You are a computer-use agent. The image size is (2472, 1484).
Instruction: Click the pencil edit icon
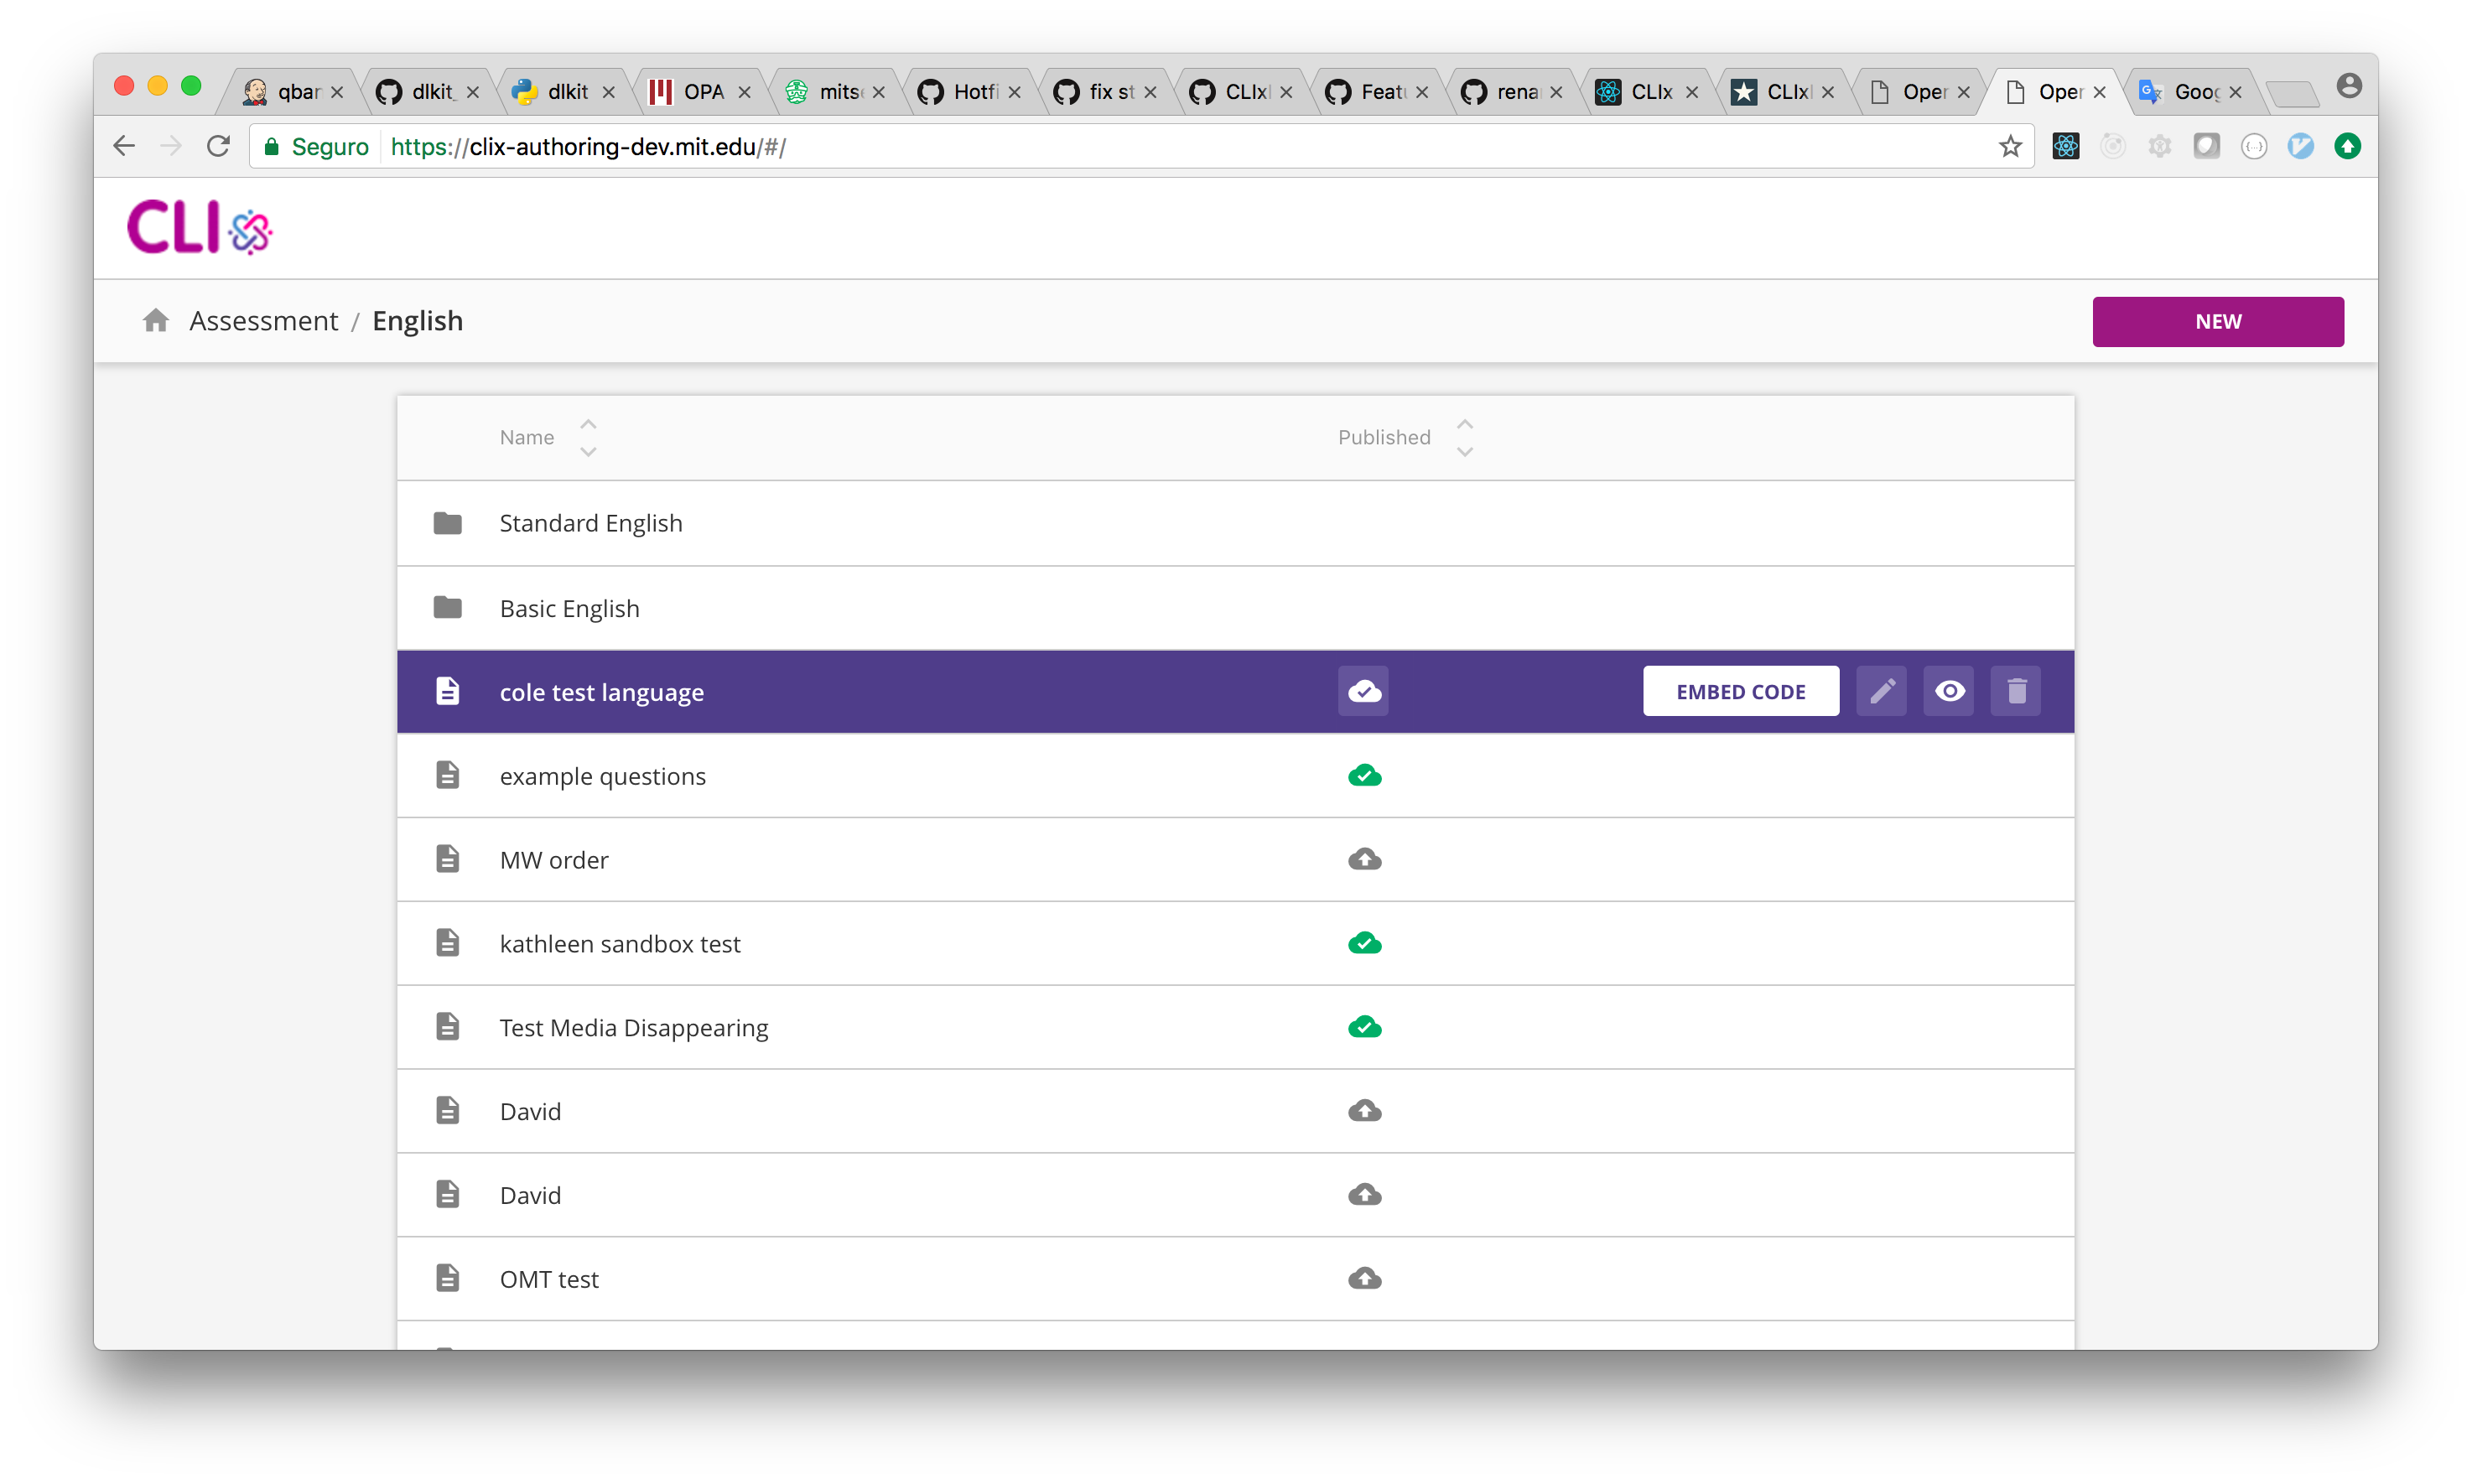click(1881, 691)
